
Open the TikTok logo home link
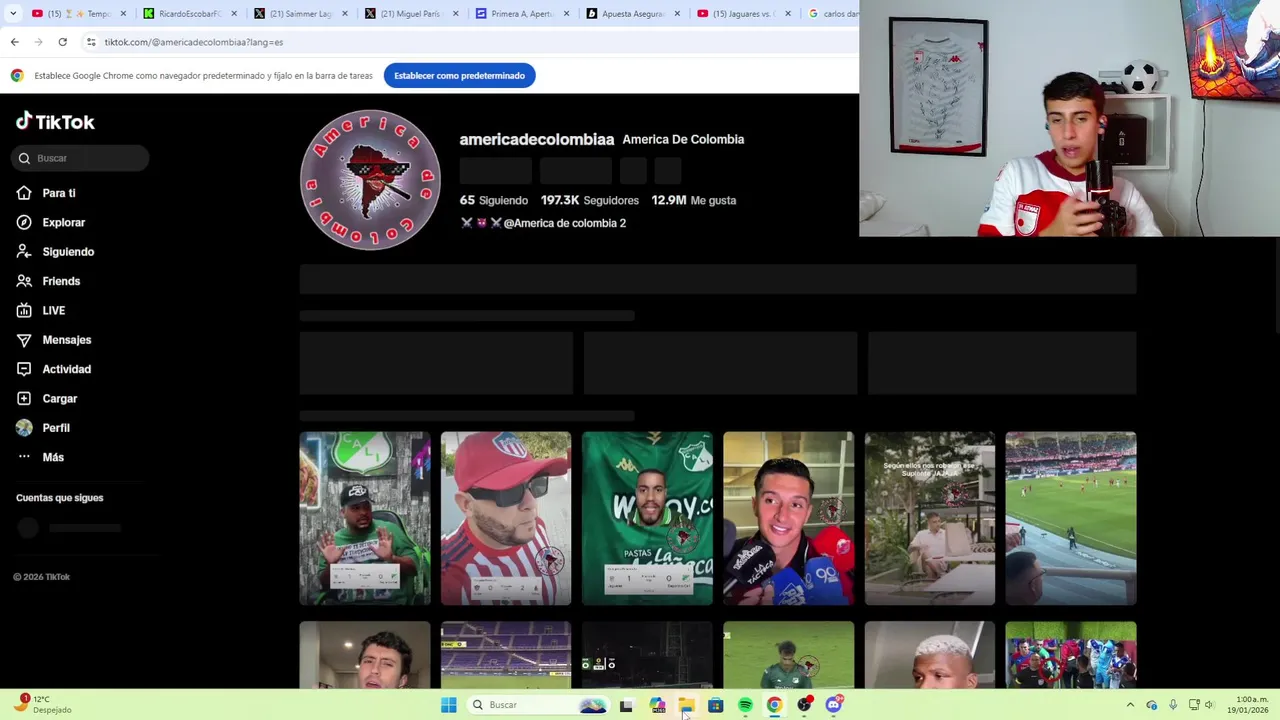(x=55, y=122)
